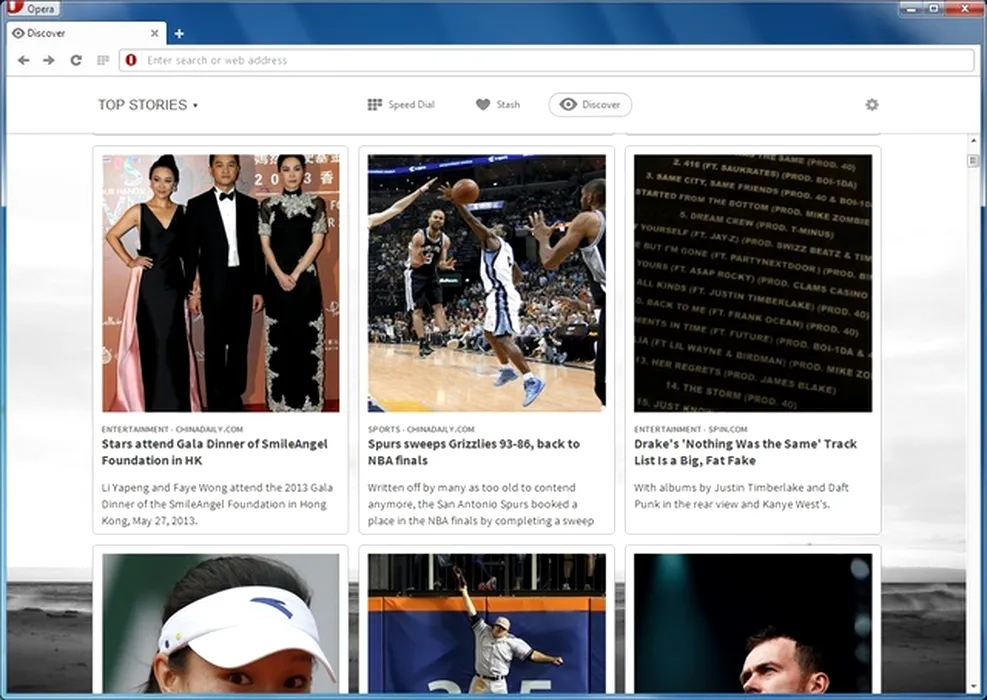Click the basketball game photo thumbnail
This screenshot has width=987, height=700.
tap(486, 283)
